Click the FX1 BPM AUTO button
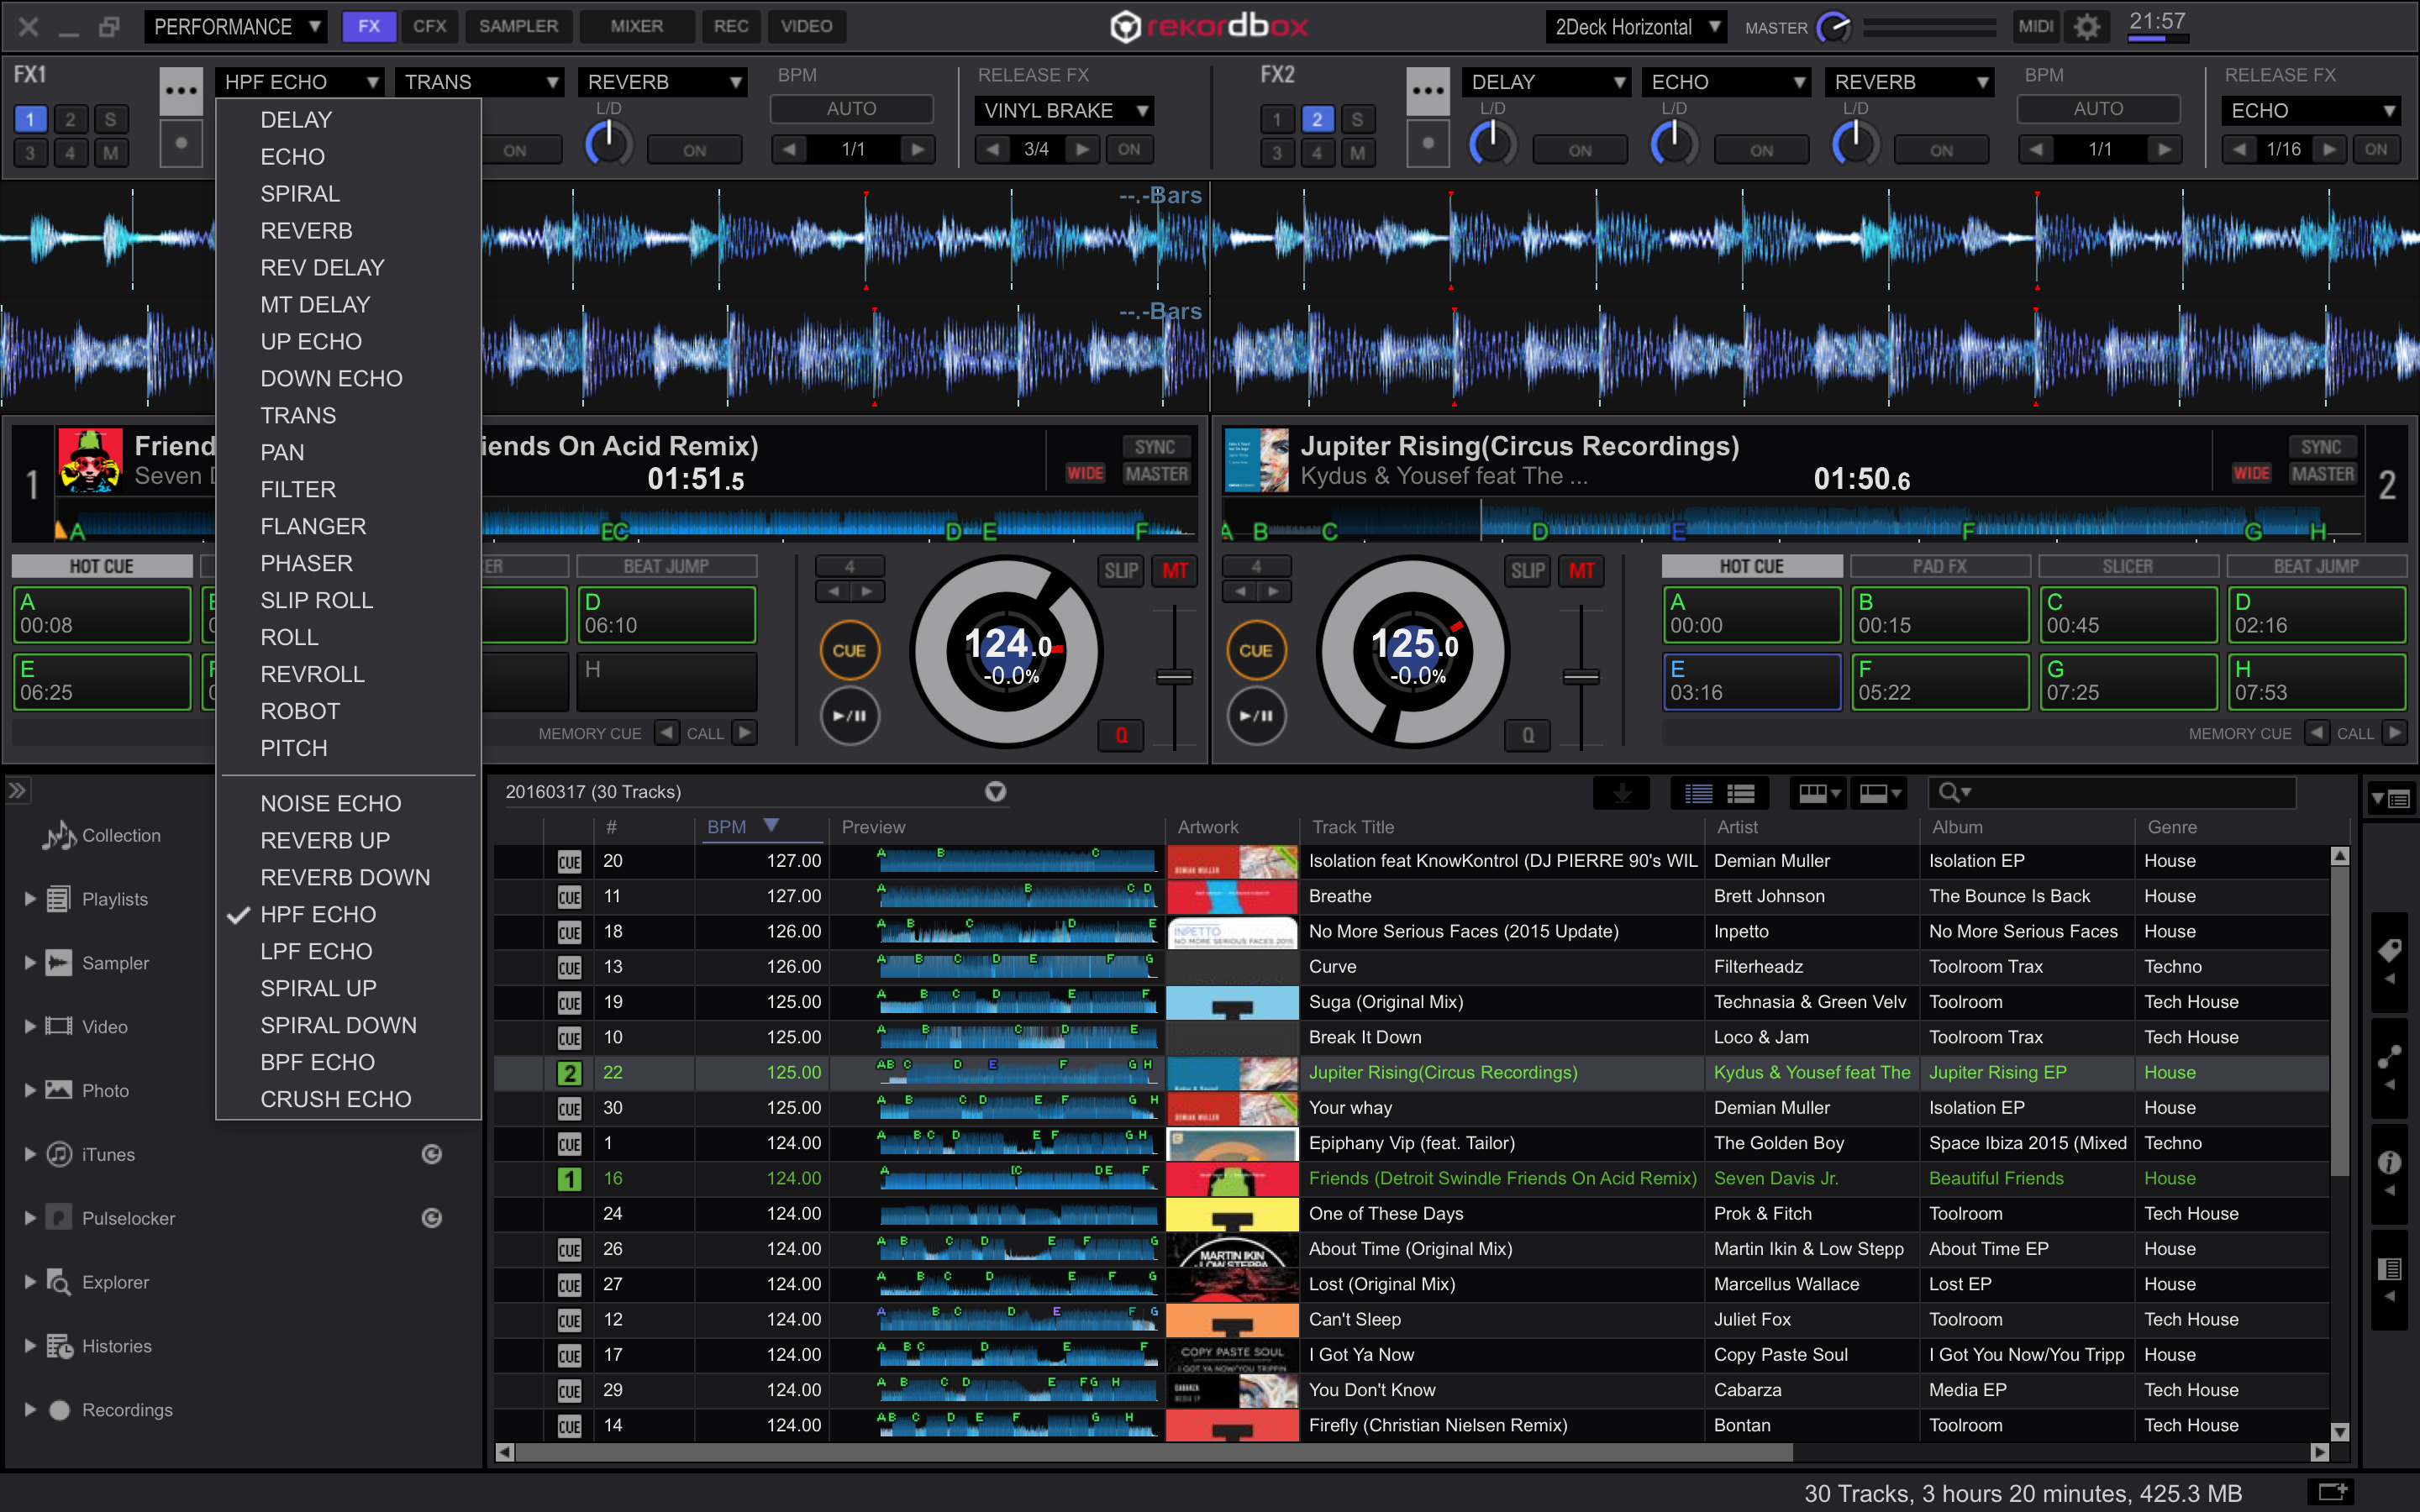This screenshot has width=2420, height=1512. tap(851, 109)
